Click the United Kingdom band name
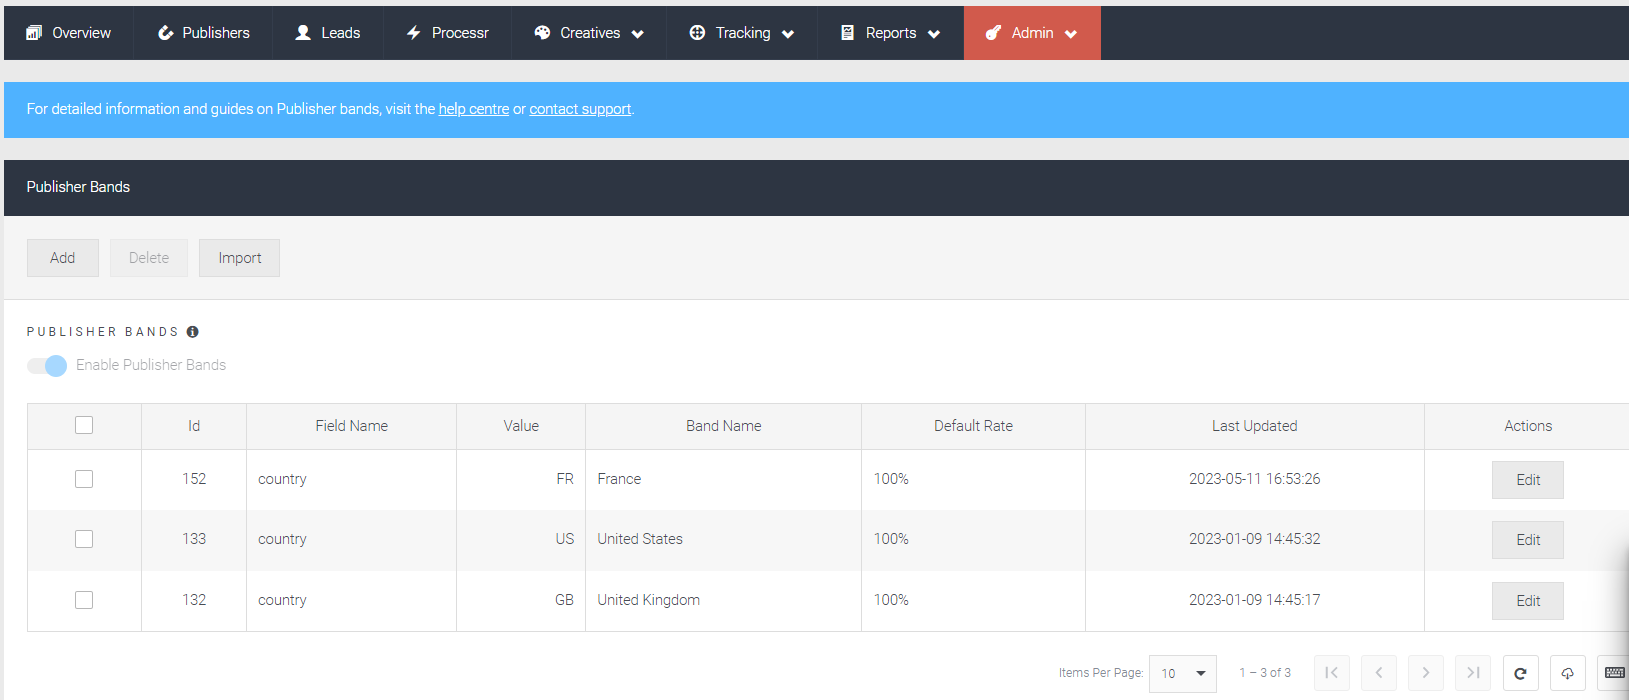The image size is (1629, 700). (x=649, y=600)
